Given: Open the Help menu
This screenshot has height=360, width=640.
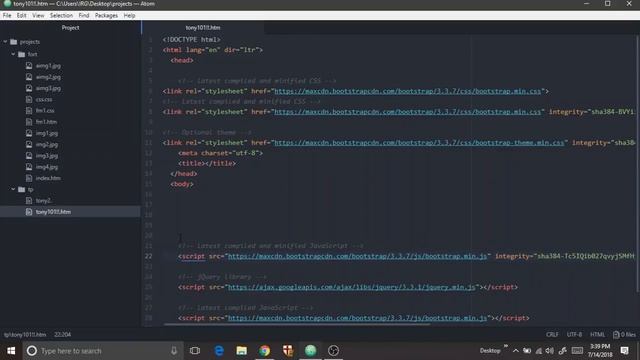Looking at the screenshot, I should tap(129, 16).
